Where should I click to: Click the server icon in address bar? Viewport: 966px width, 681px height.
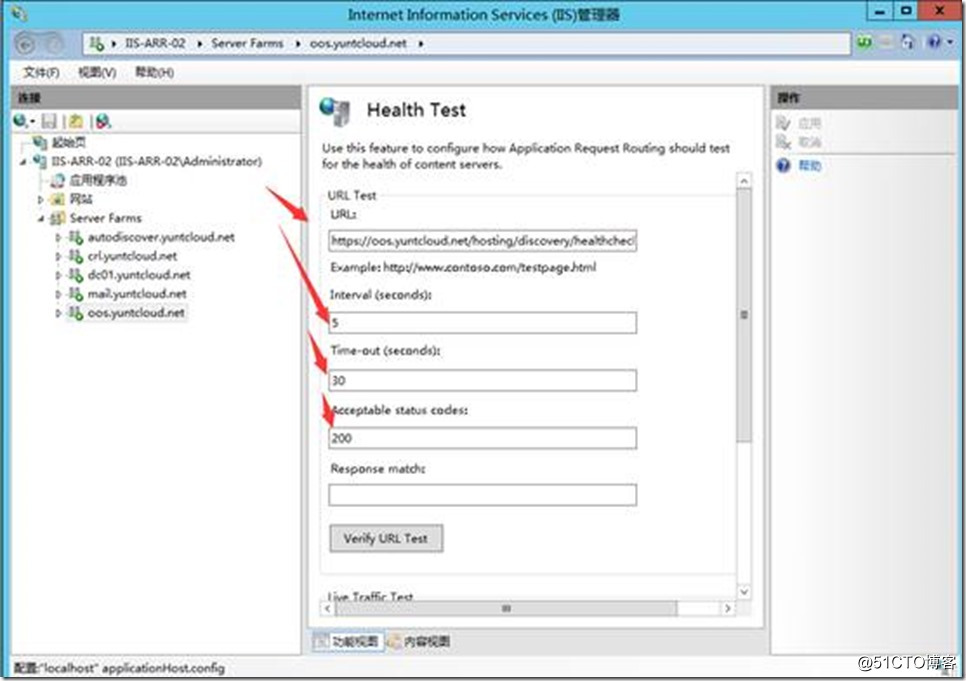(97, 43)
